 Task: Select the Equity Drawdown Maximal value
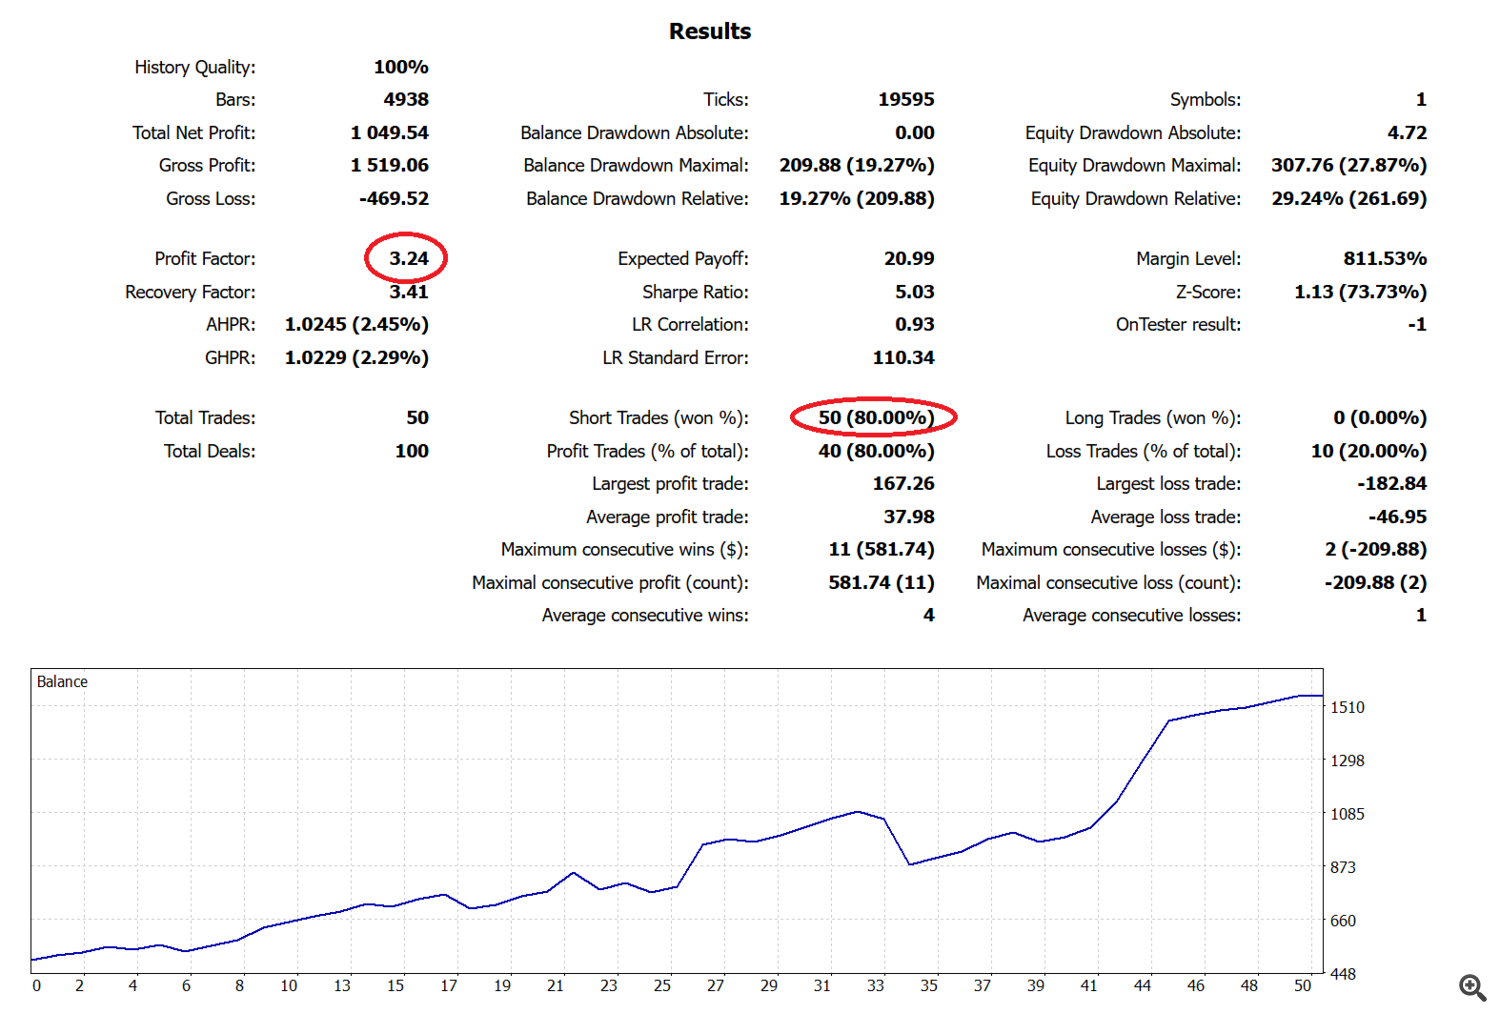pos(1348,165)
